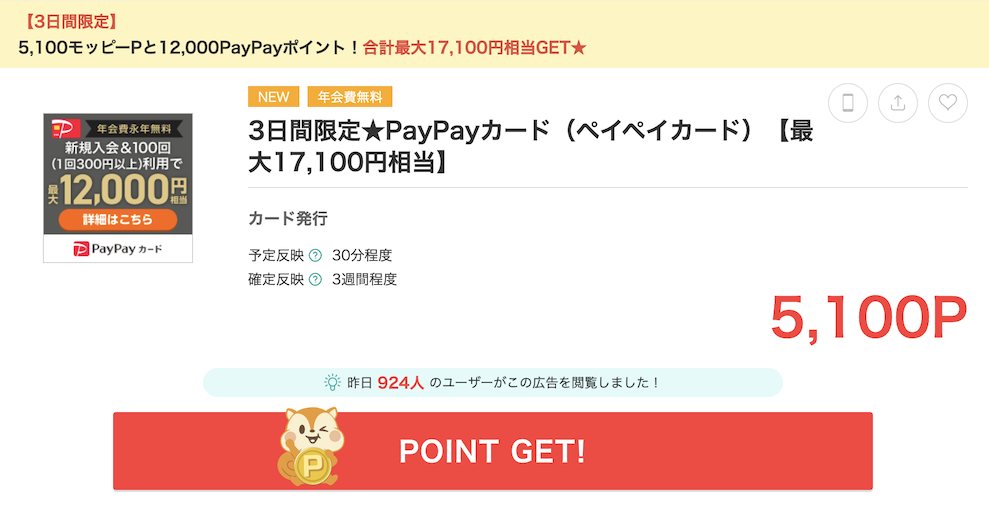Click the red PayPay logo in the banner
The width and height of the screenshot is (989, 505).
[66, 129]
